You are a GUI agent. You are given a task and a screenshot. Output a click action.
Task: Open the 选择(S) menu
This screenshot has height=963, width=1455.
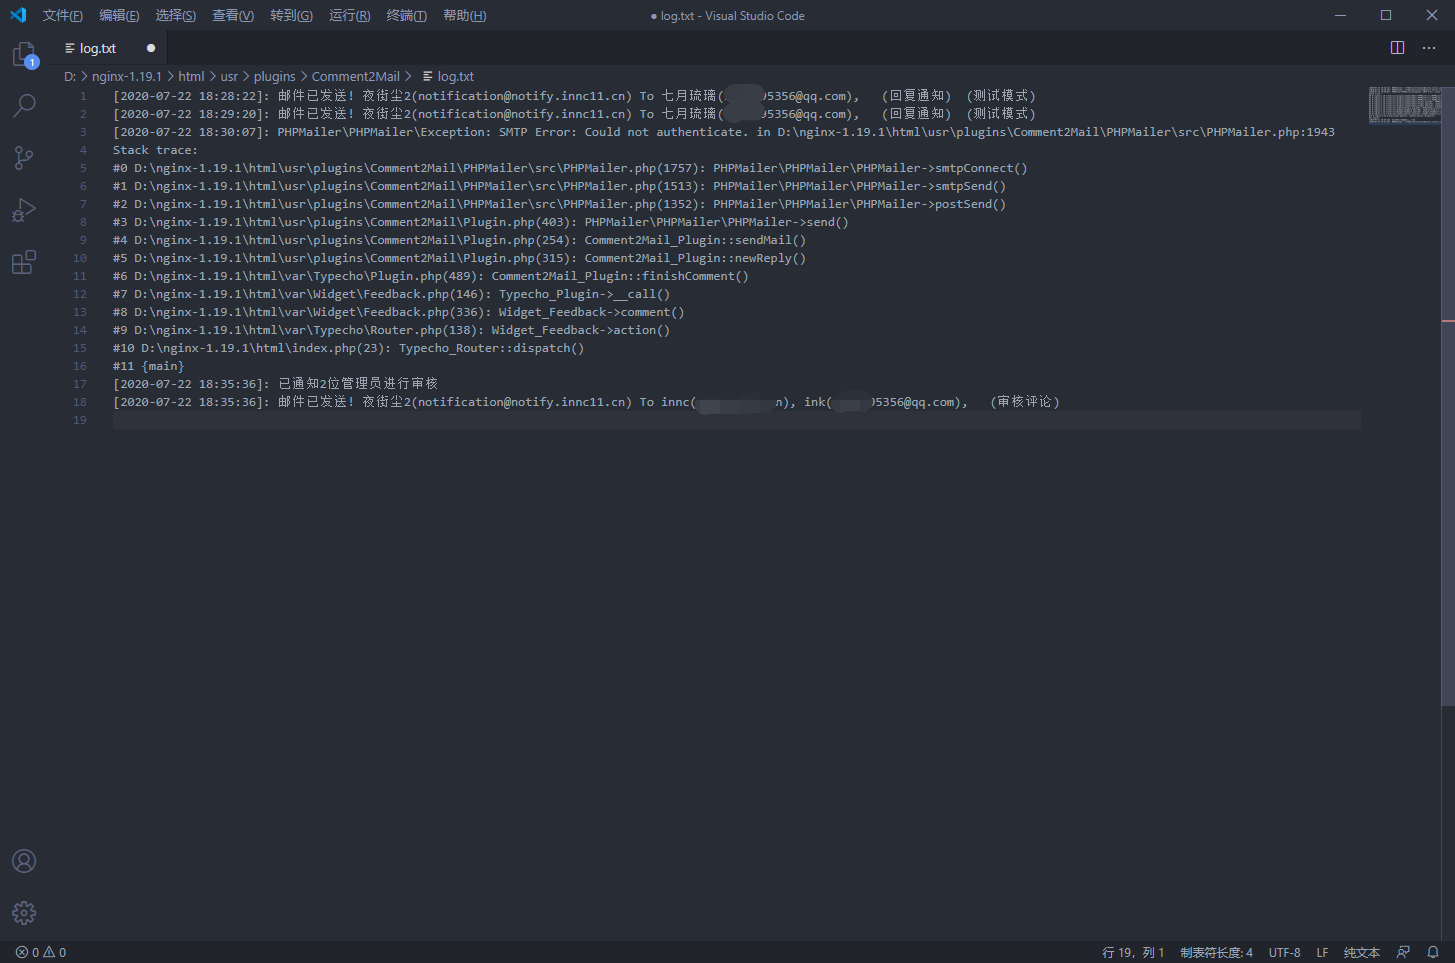pyautogui.click(x=176, y=15)
